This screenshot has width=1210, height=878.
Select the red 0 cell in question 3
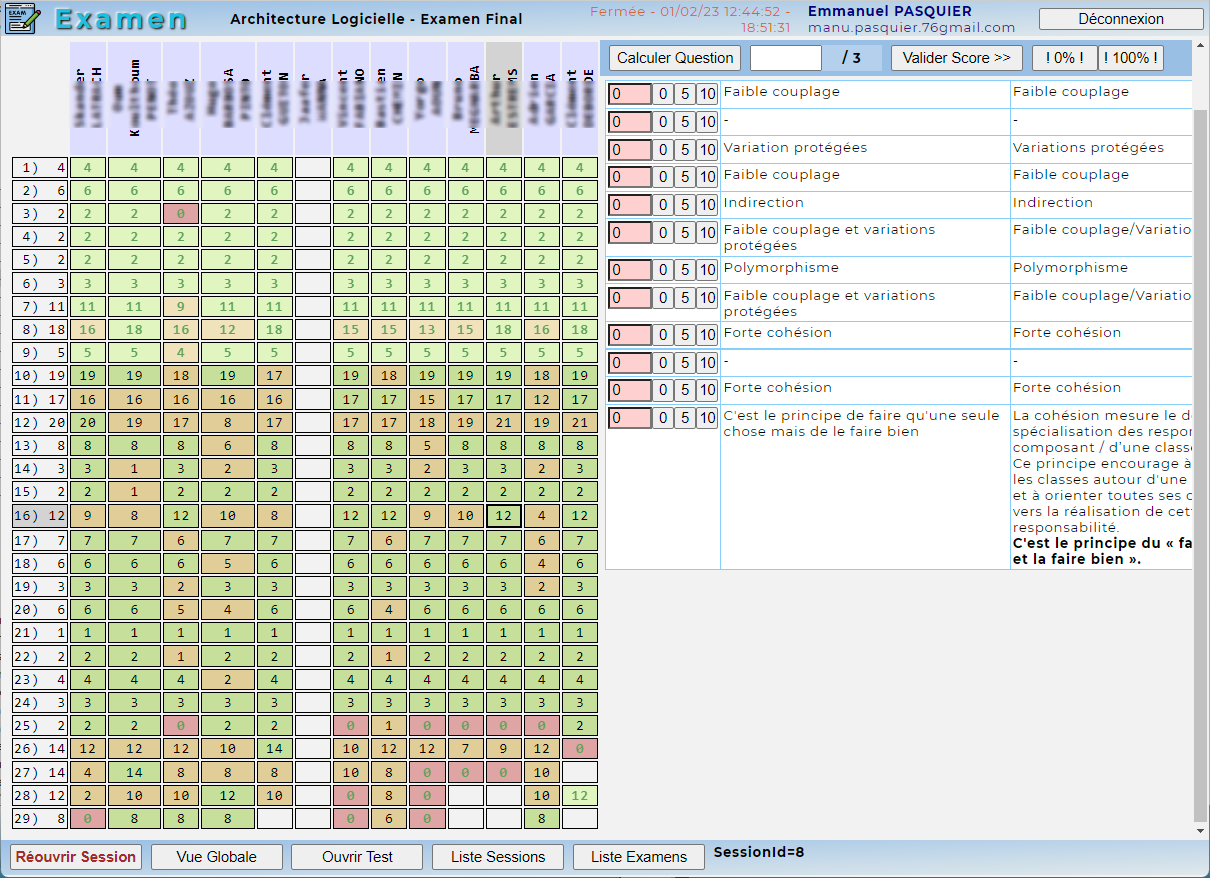[180, 214]
